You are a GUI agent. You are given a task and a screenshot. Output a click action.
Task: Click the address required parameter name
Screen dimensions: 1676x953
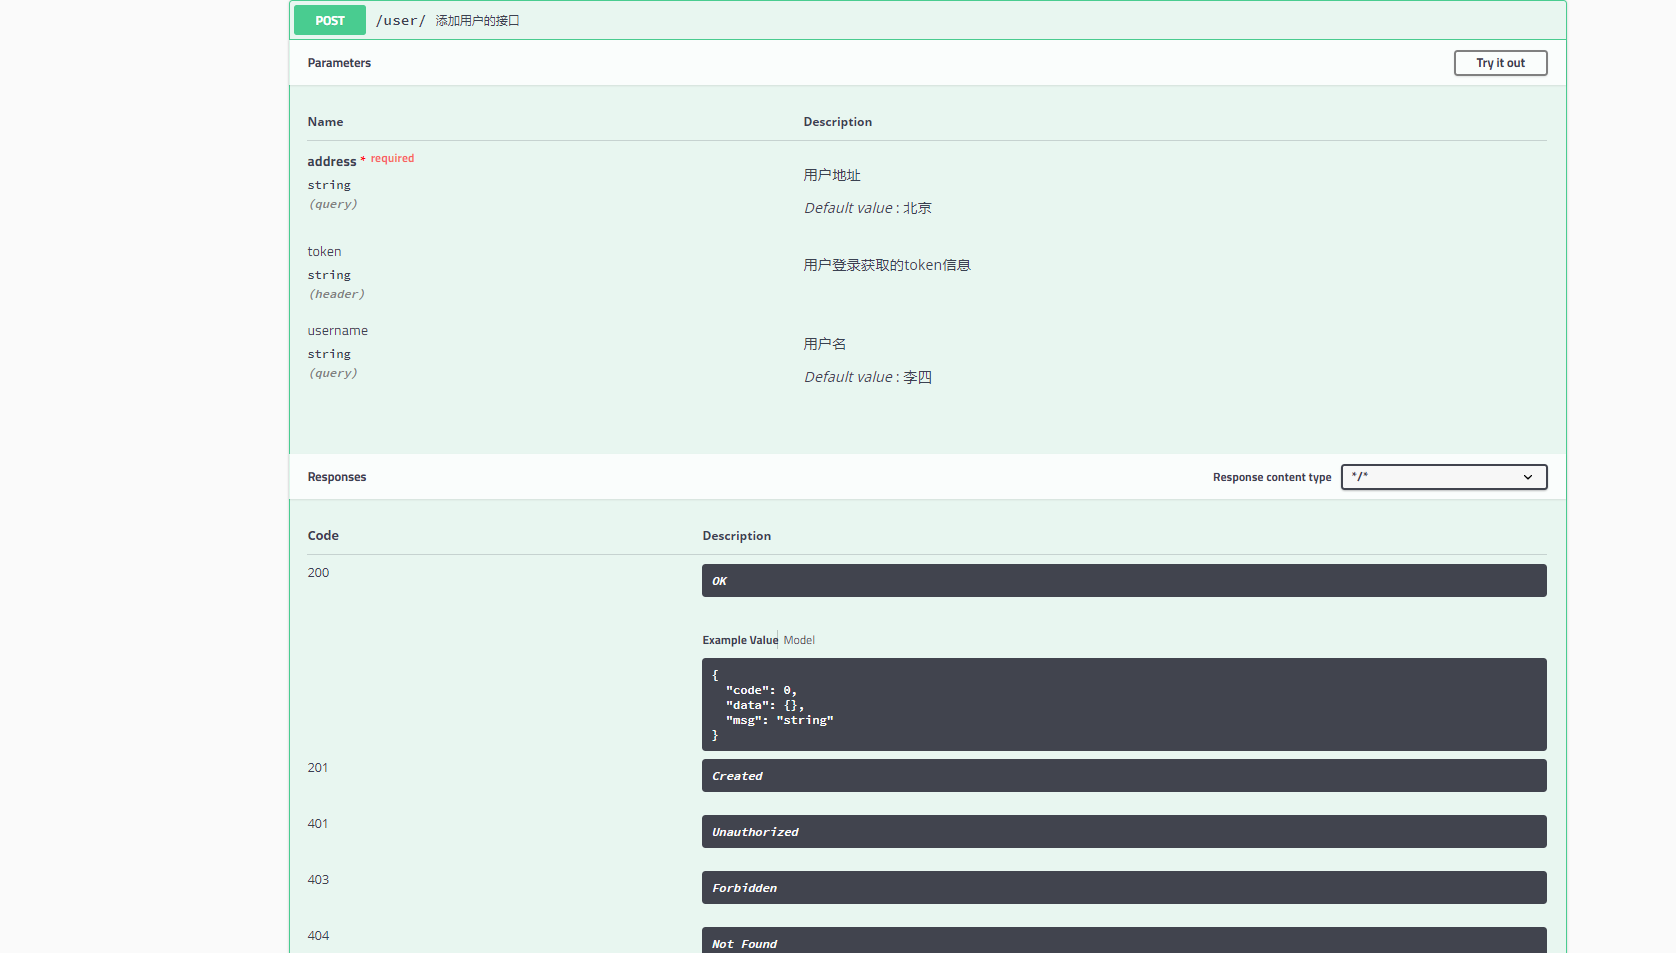click(332, 161)
